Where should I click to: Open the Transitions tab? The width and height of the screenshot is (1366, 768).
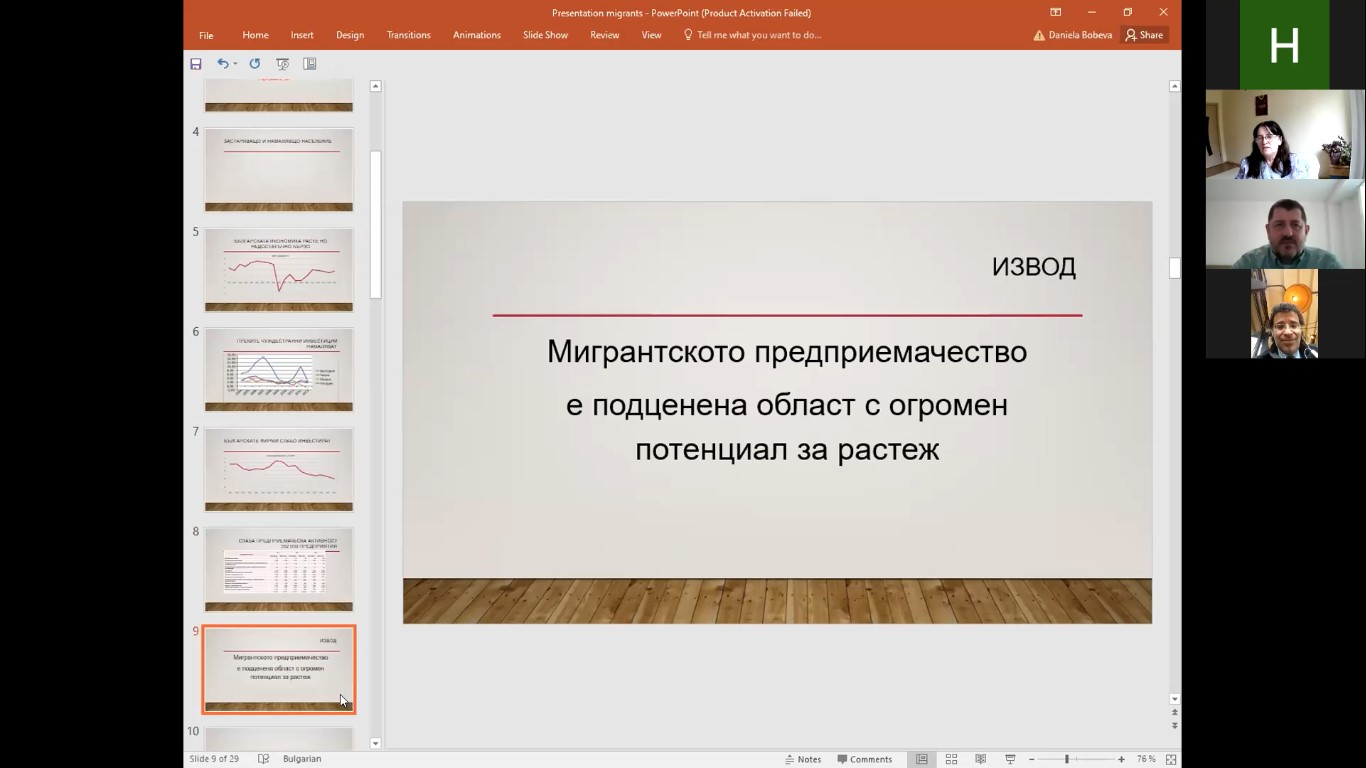[x=409, y=35]
